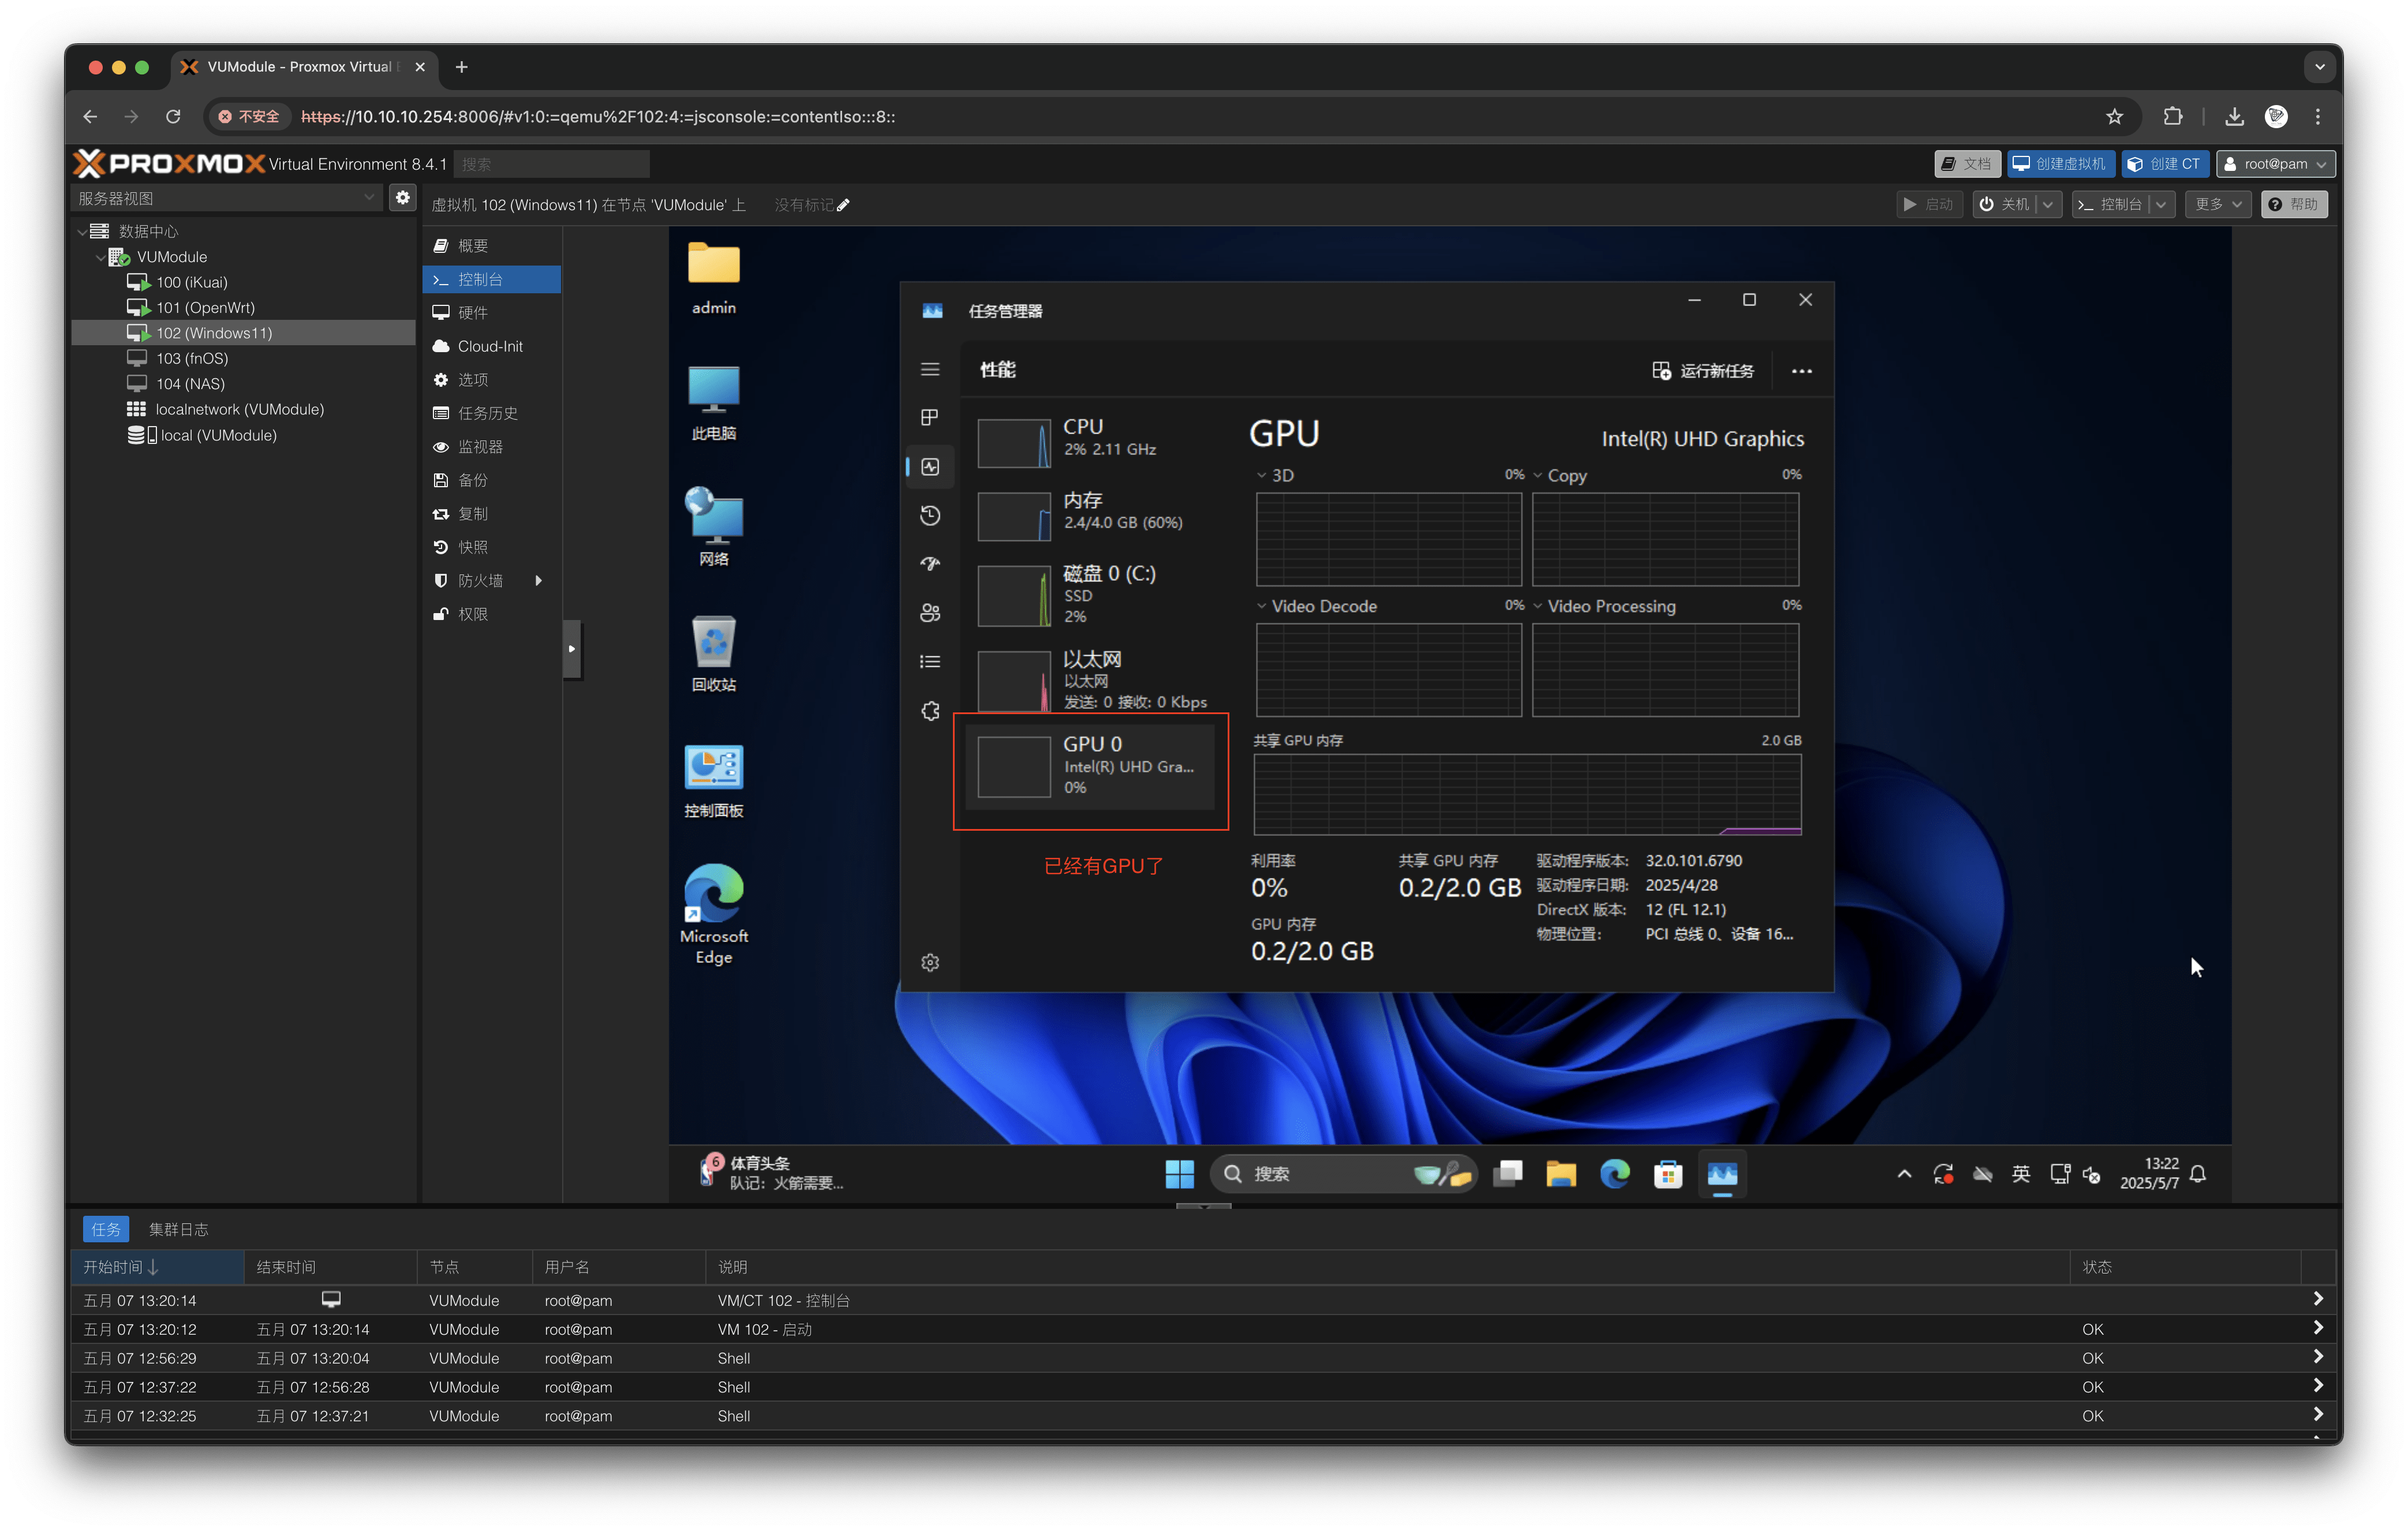Image resolution: width=2408 pixels, height=1531 pixels.
Task: Open the Task Manager performance sidebar icon
Action: pos(930,467)
